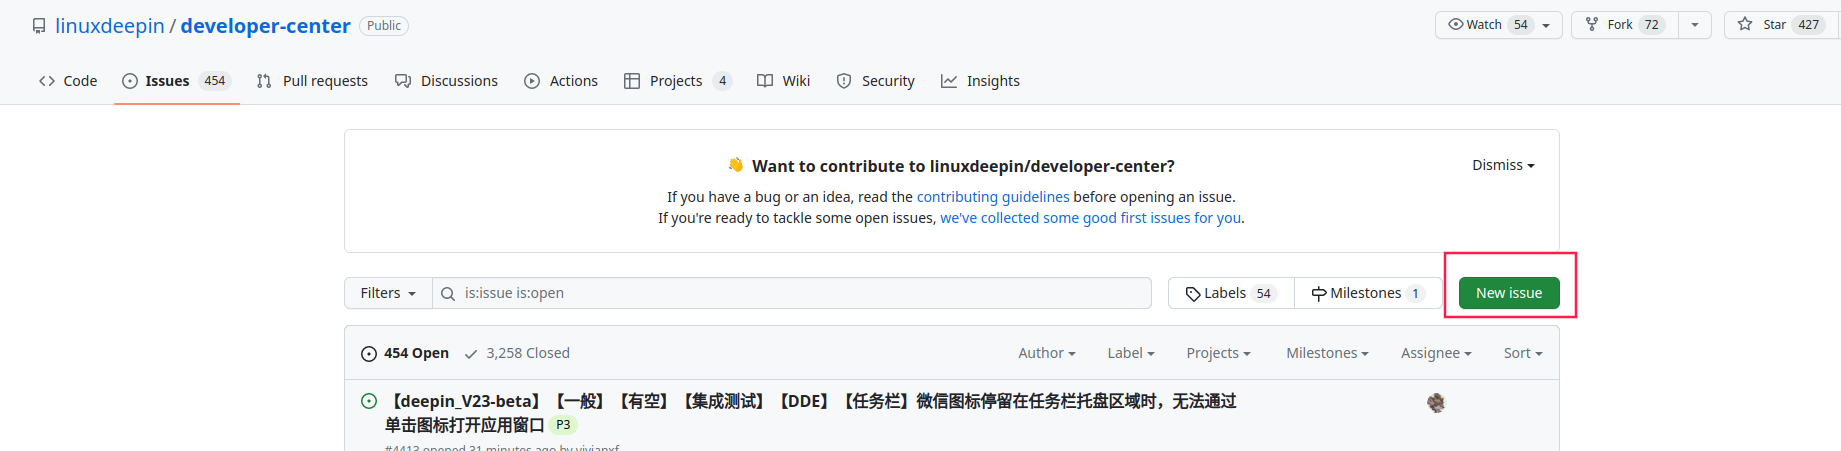Image resolution: width=1841 pixels, height=451 pixels.
Task: Show the 3,258 Closed issues
Action: 517,353
